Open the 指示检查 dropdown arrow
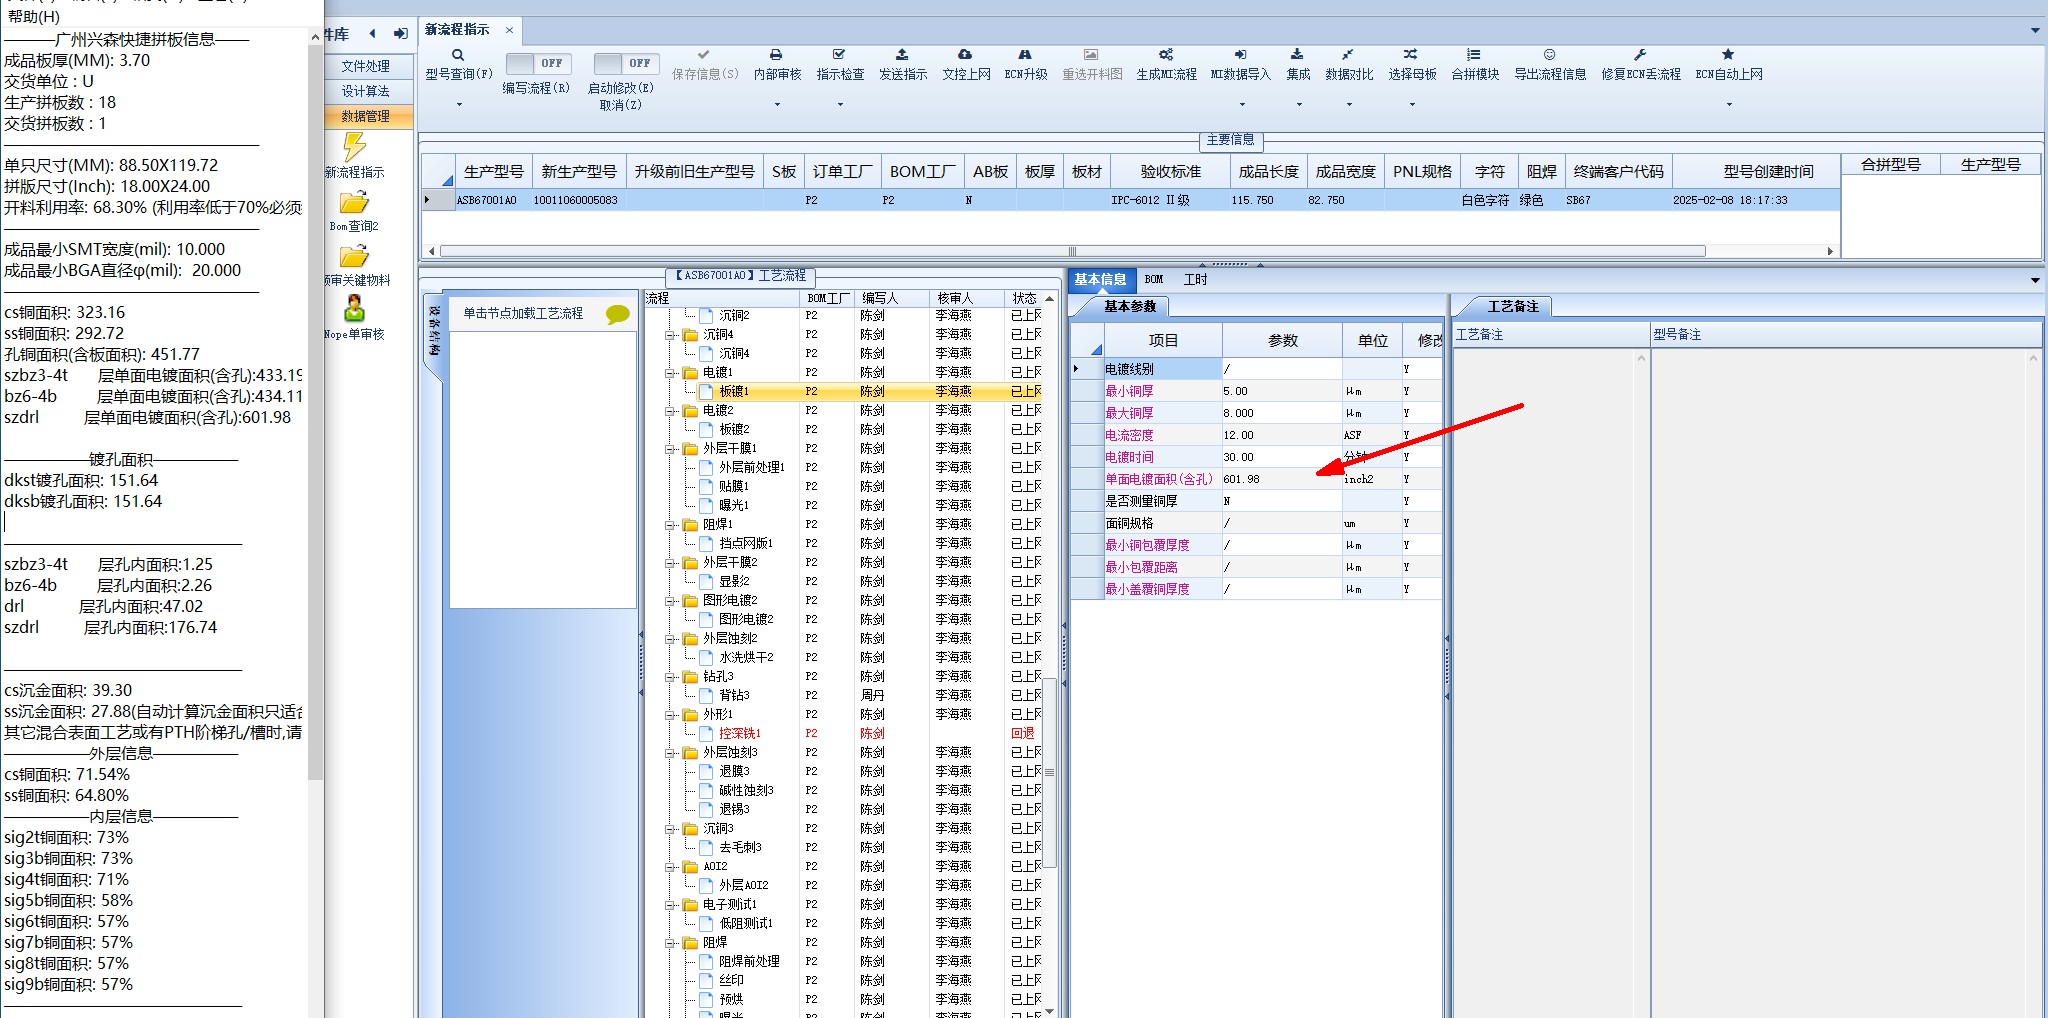The image size is (2048, 1018). (x=840, y=104)
